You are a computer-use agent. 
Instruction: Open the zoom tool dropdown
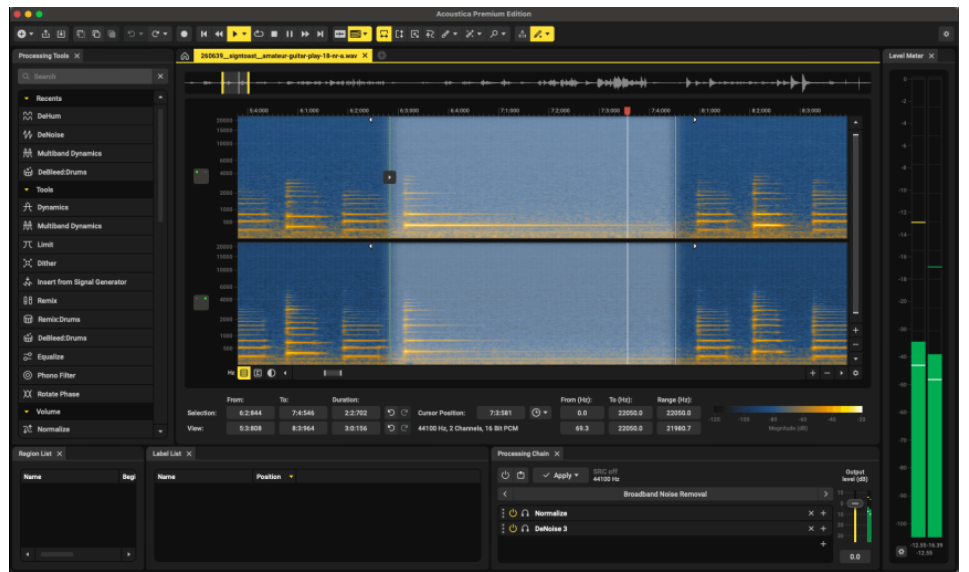(x=504, y=34)
